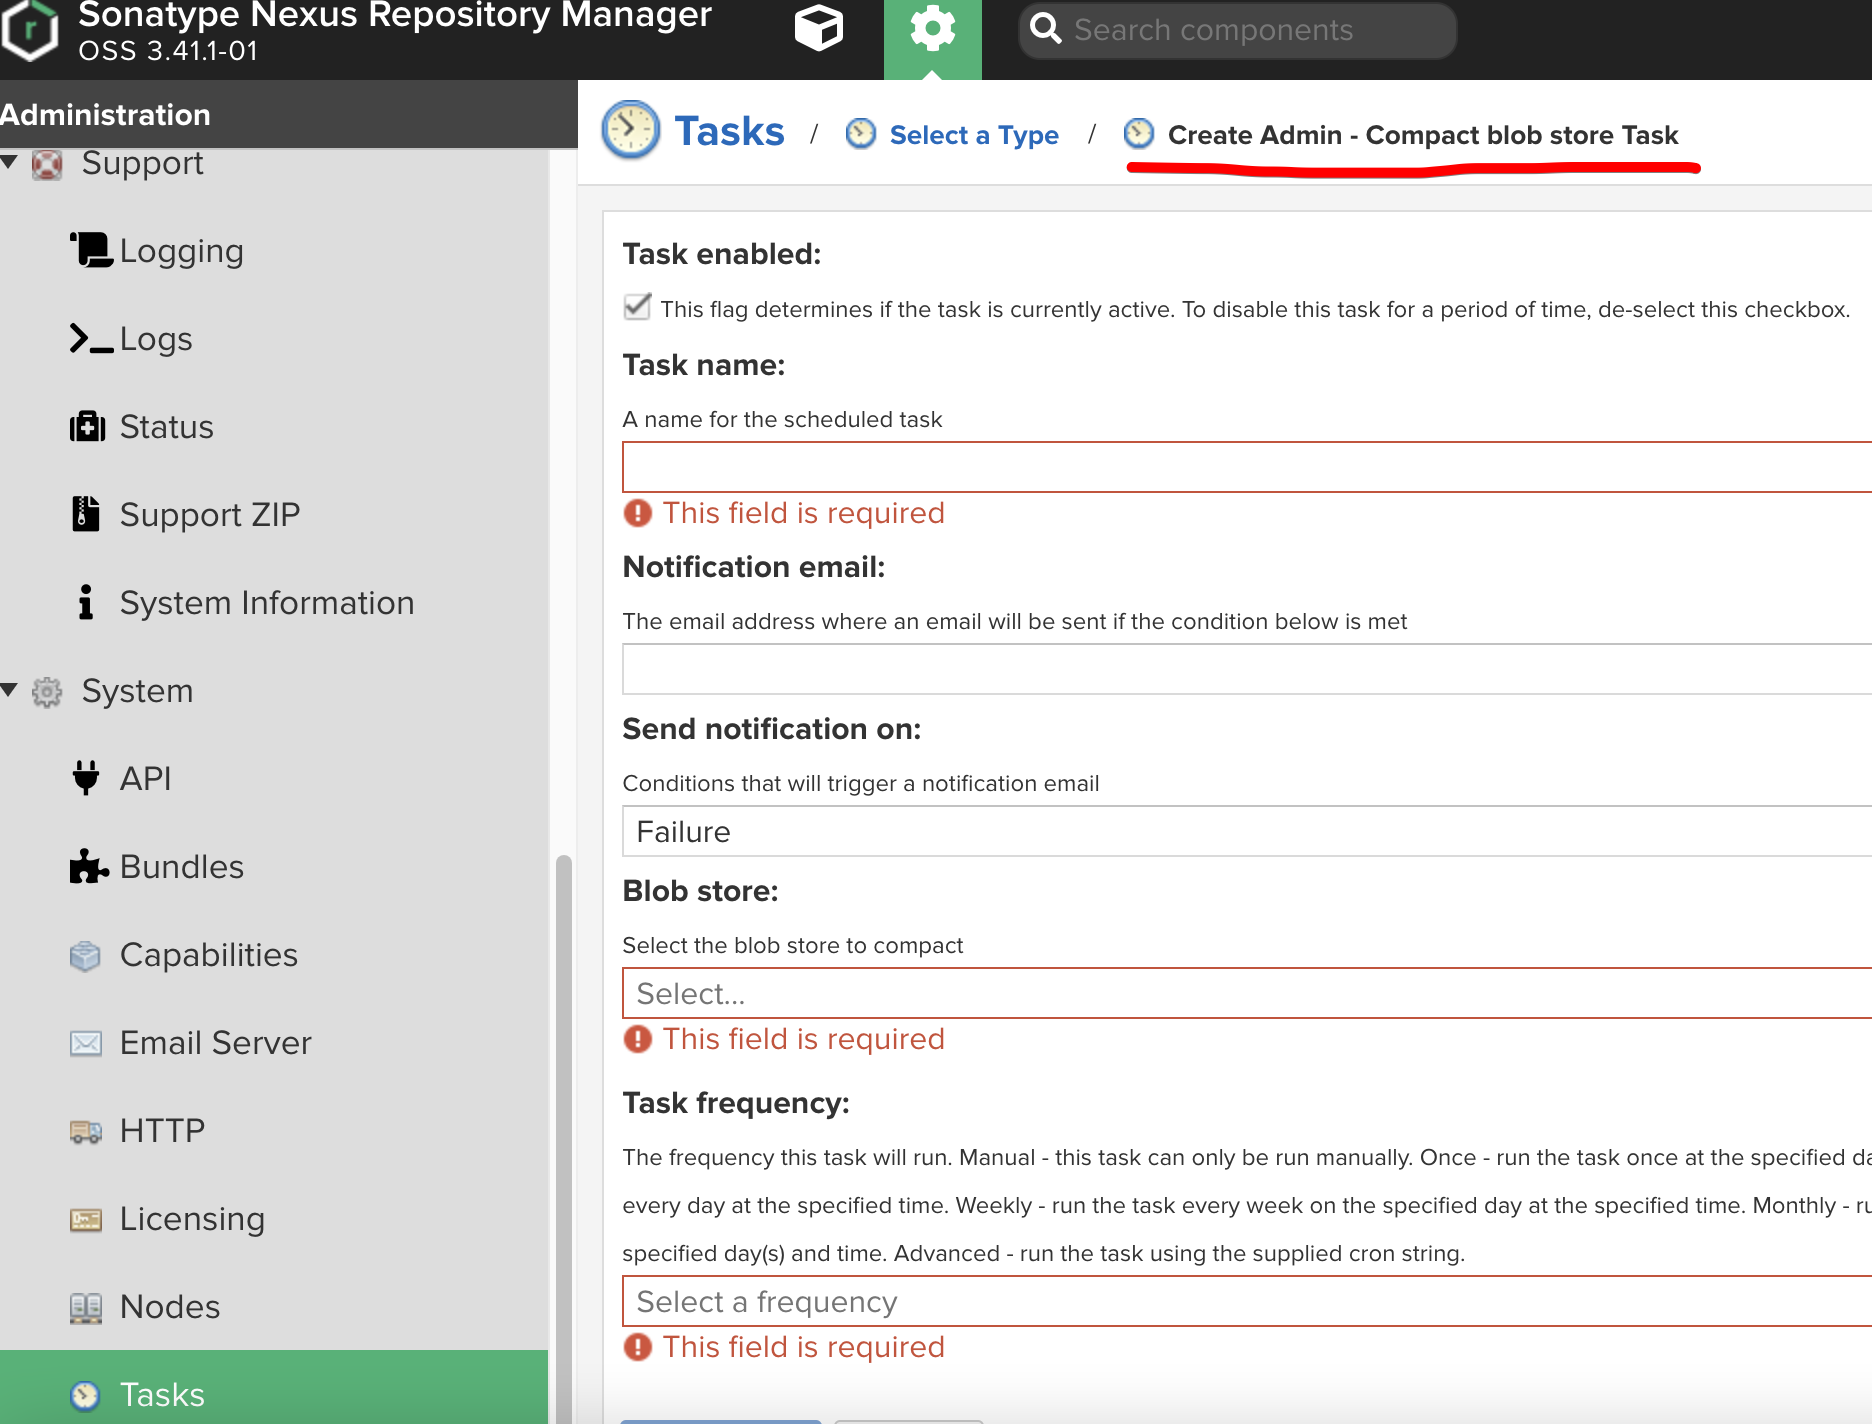Open the Select a frequency dropdown
The image size is (1872, 1424).
coord(1247,1301)
